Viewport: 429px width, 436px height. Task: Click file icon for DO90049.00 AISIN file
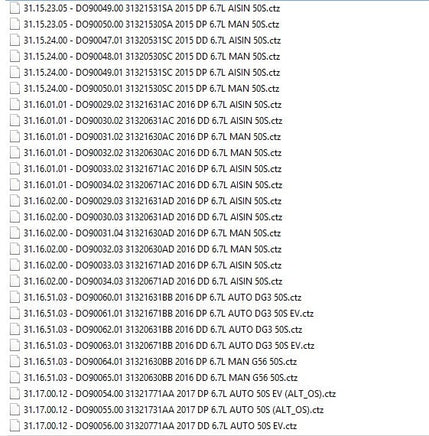[15, 8]
